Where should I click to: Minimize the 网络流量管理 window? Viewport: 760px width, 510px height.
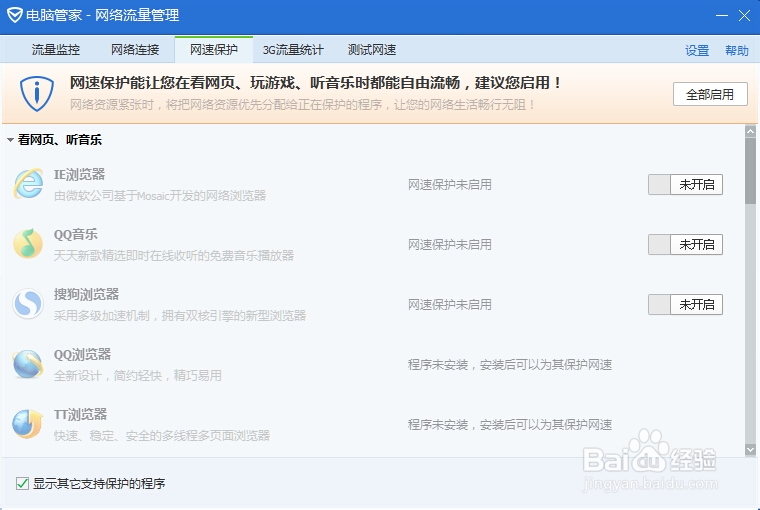(722, 16)
